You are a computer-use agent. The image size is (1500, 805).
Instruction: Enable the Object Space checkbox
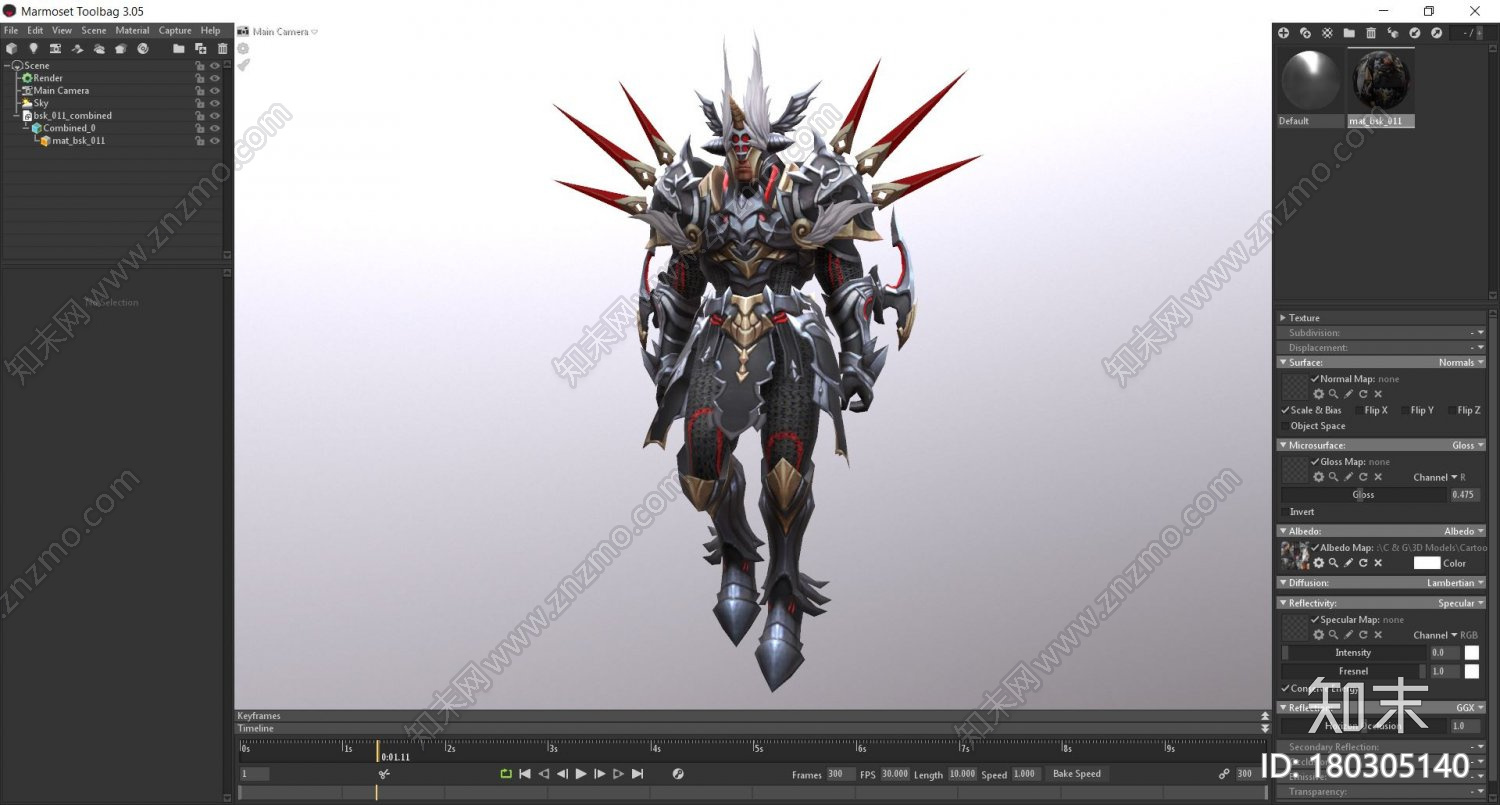(x=1285, y=426)
